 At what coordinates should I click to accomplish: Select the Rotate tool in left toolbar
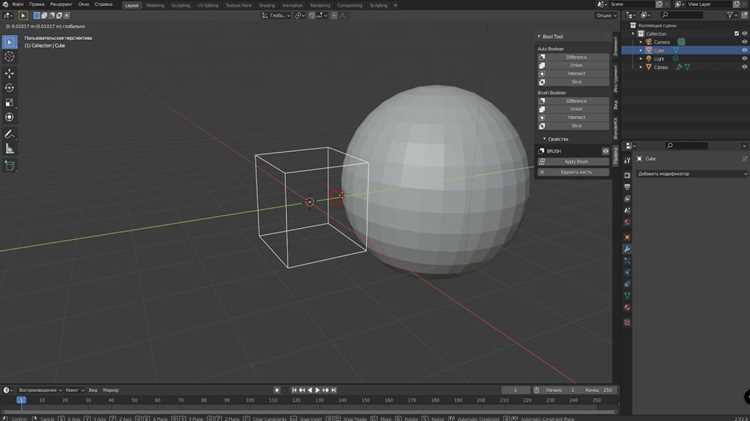(x=9, y=88)
